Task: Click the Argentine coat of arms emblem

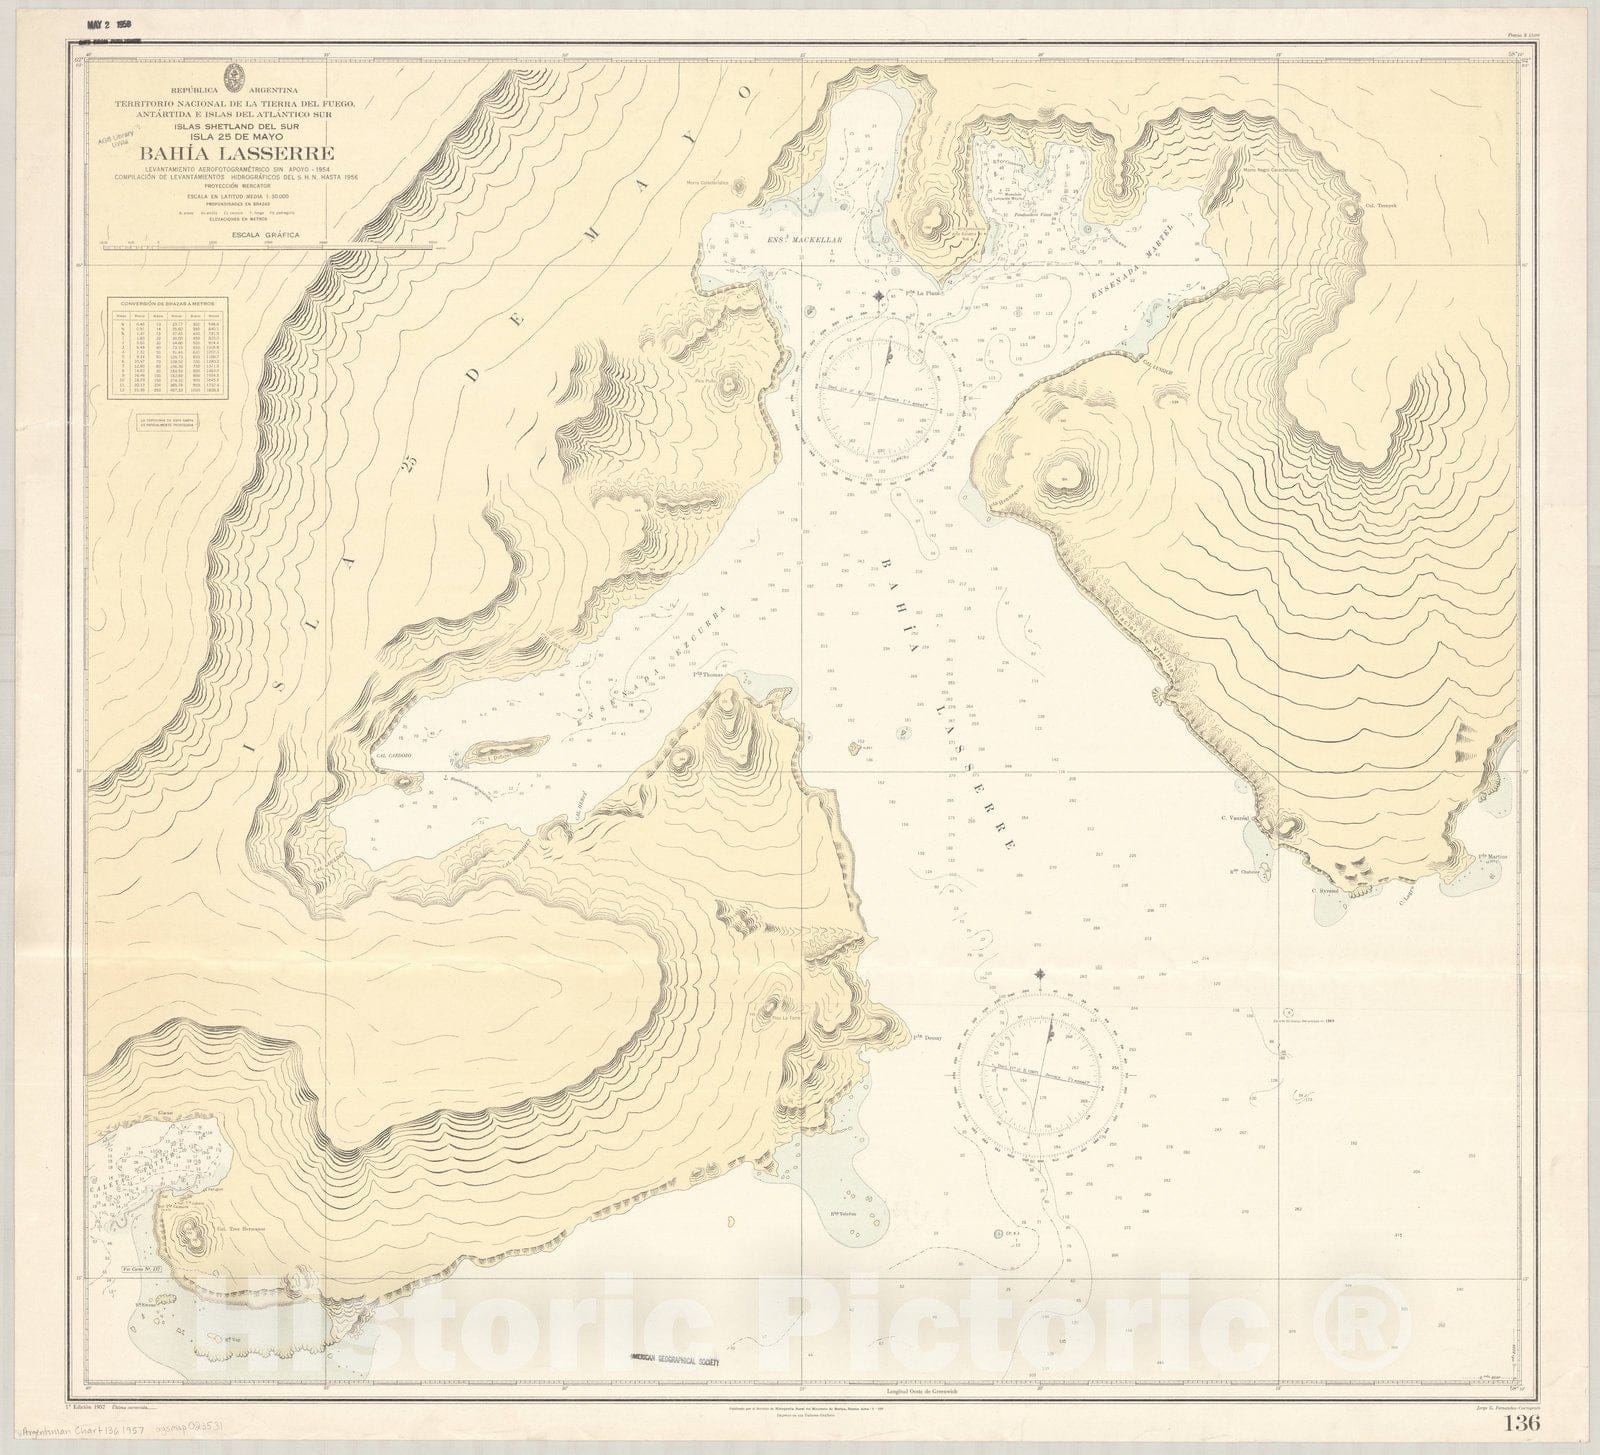Action: click(234, 78)
